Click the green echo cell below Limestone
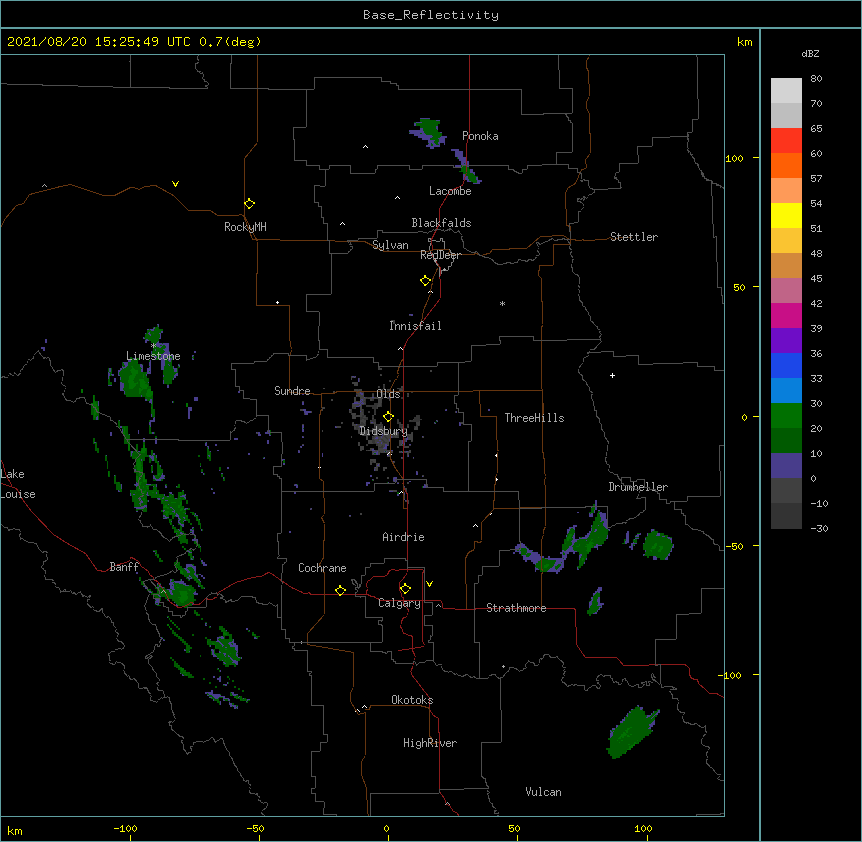This screenshot has height=842, width=862. click(x=135, y=379)
